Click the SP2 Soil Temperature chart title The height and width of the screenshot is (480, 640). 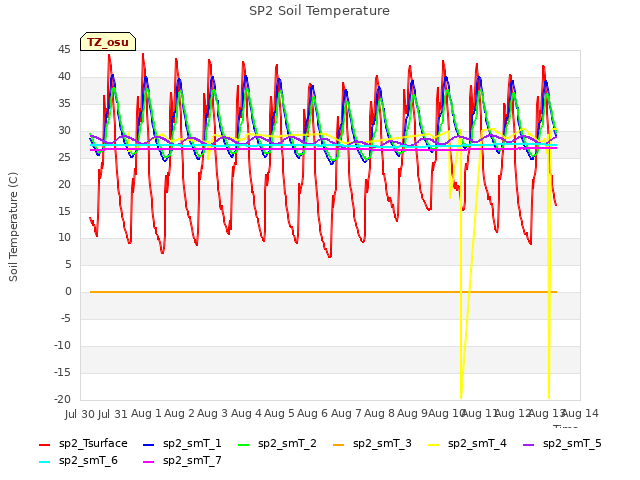(x=319, y=11)
